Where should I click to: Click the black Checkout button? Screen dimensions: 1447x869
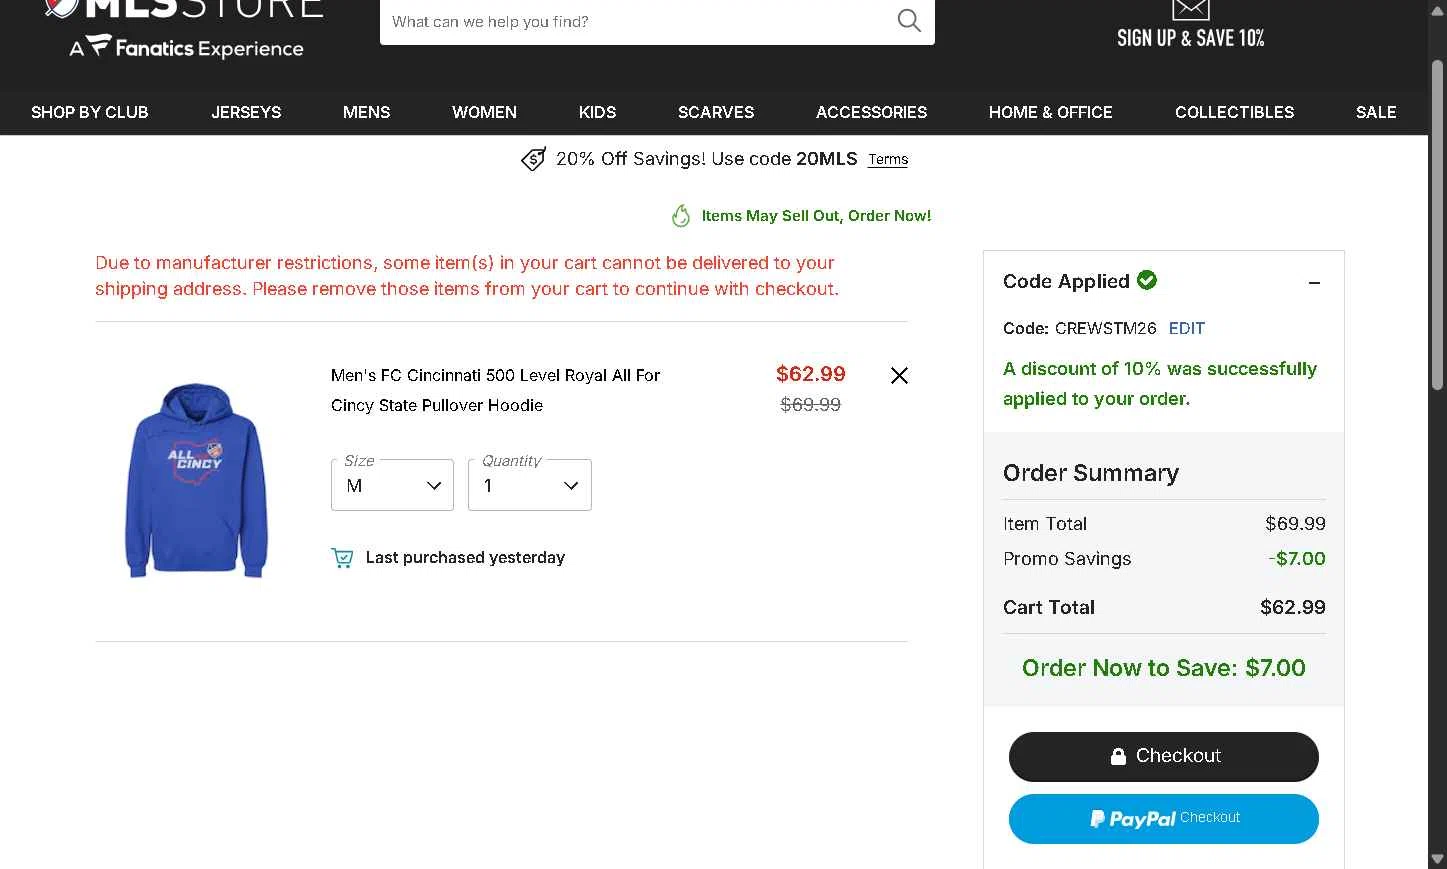coord(1163,756)
